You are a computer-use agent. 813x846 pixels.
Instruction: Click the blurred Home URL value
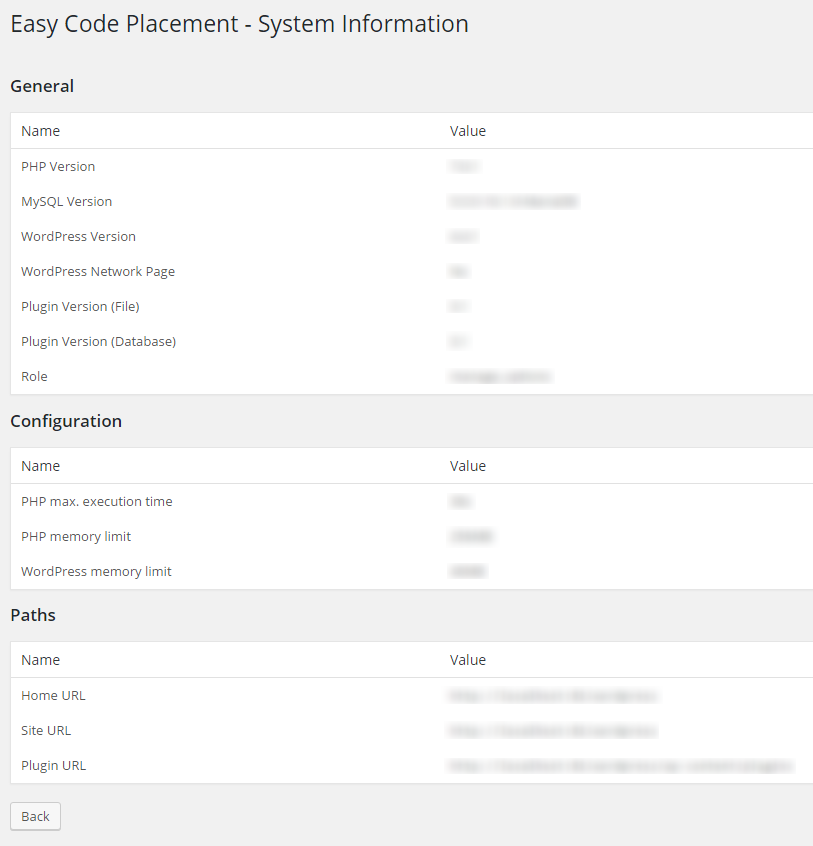552,696
